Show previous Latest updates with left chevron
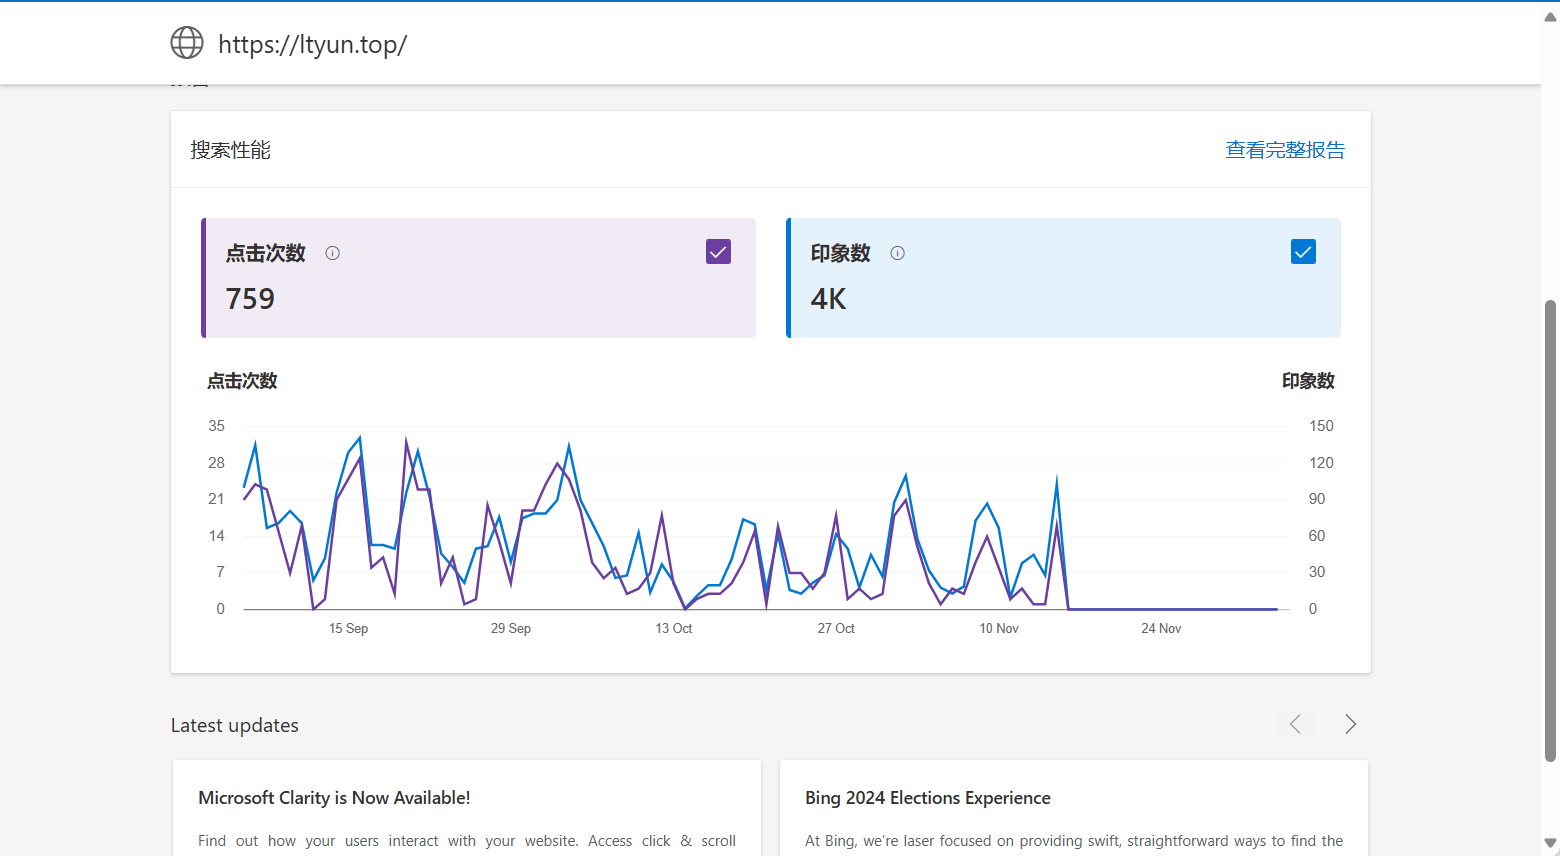The image size is (1560, 856). click(1295, 724)
